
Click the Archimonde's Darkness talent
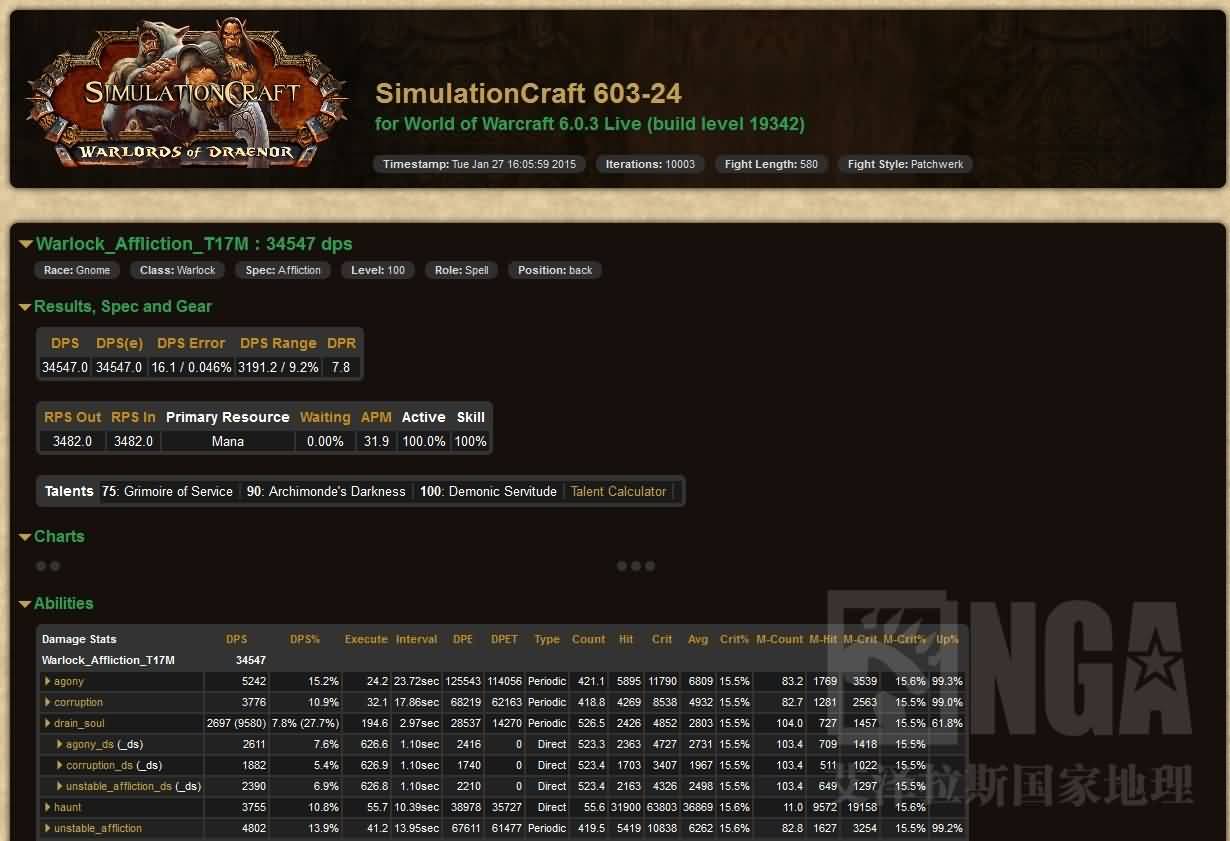pos(326,491)
